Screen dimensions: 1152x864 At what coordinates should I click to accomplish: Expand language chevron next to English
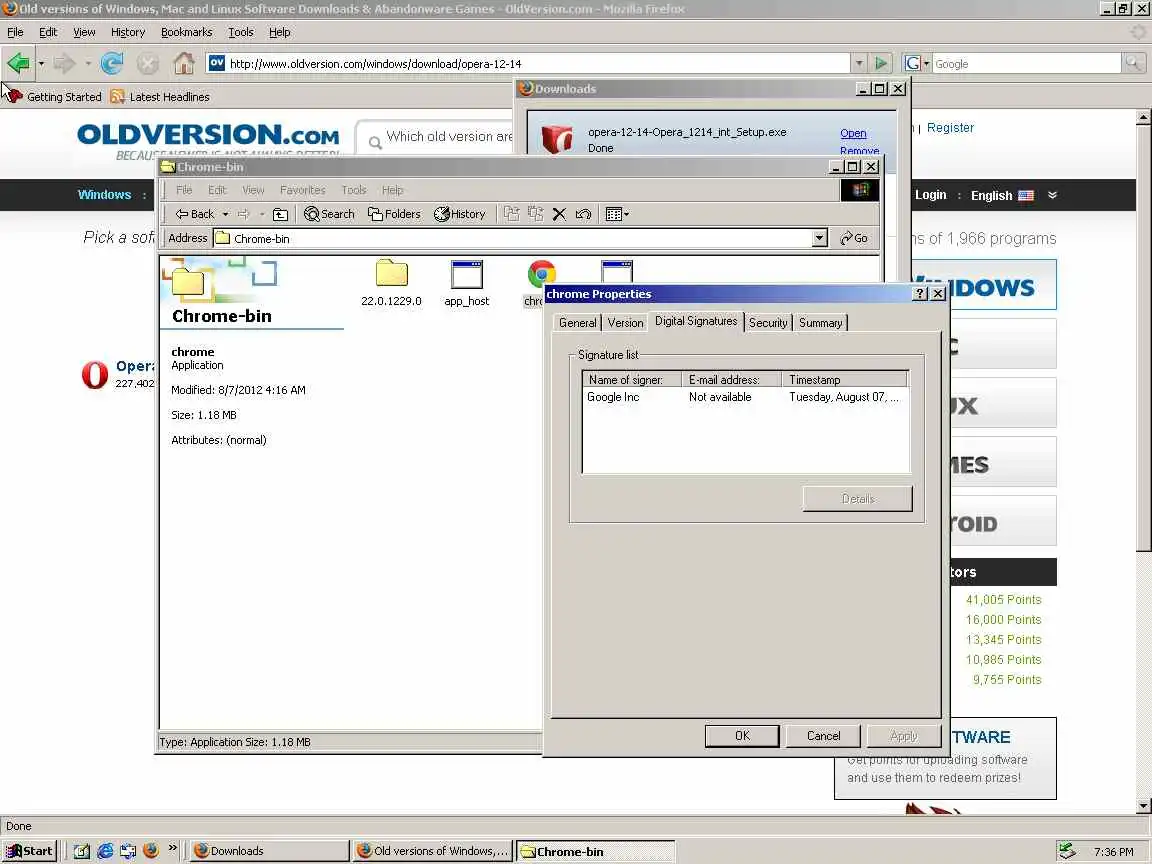(1052, 195)
